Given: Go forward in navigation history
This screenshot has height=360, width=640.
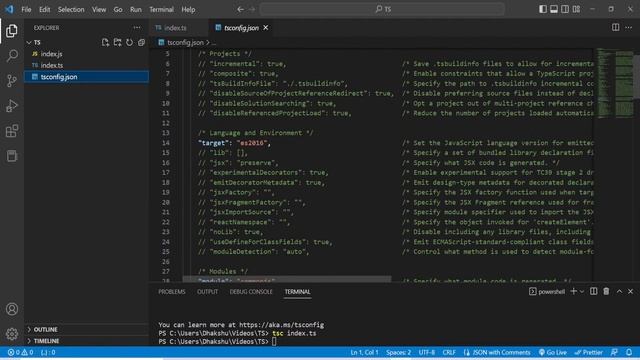Looking at the screenshot, I should point(252,9).
